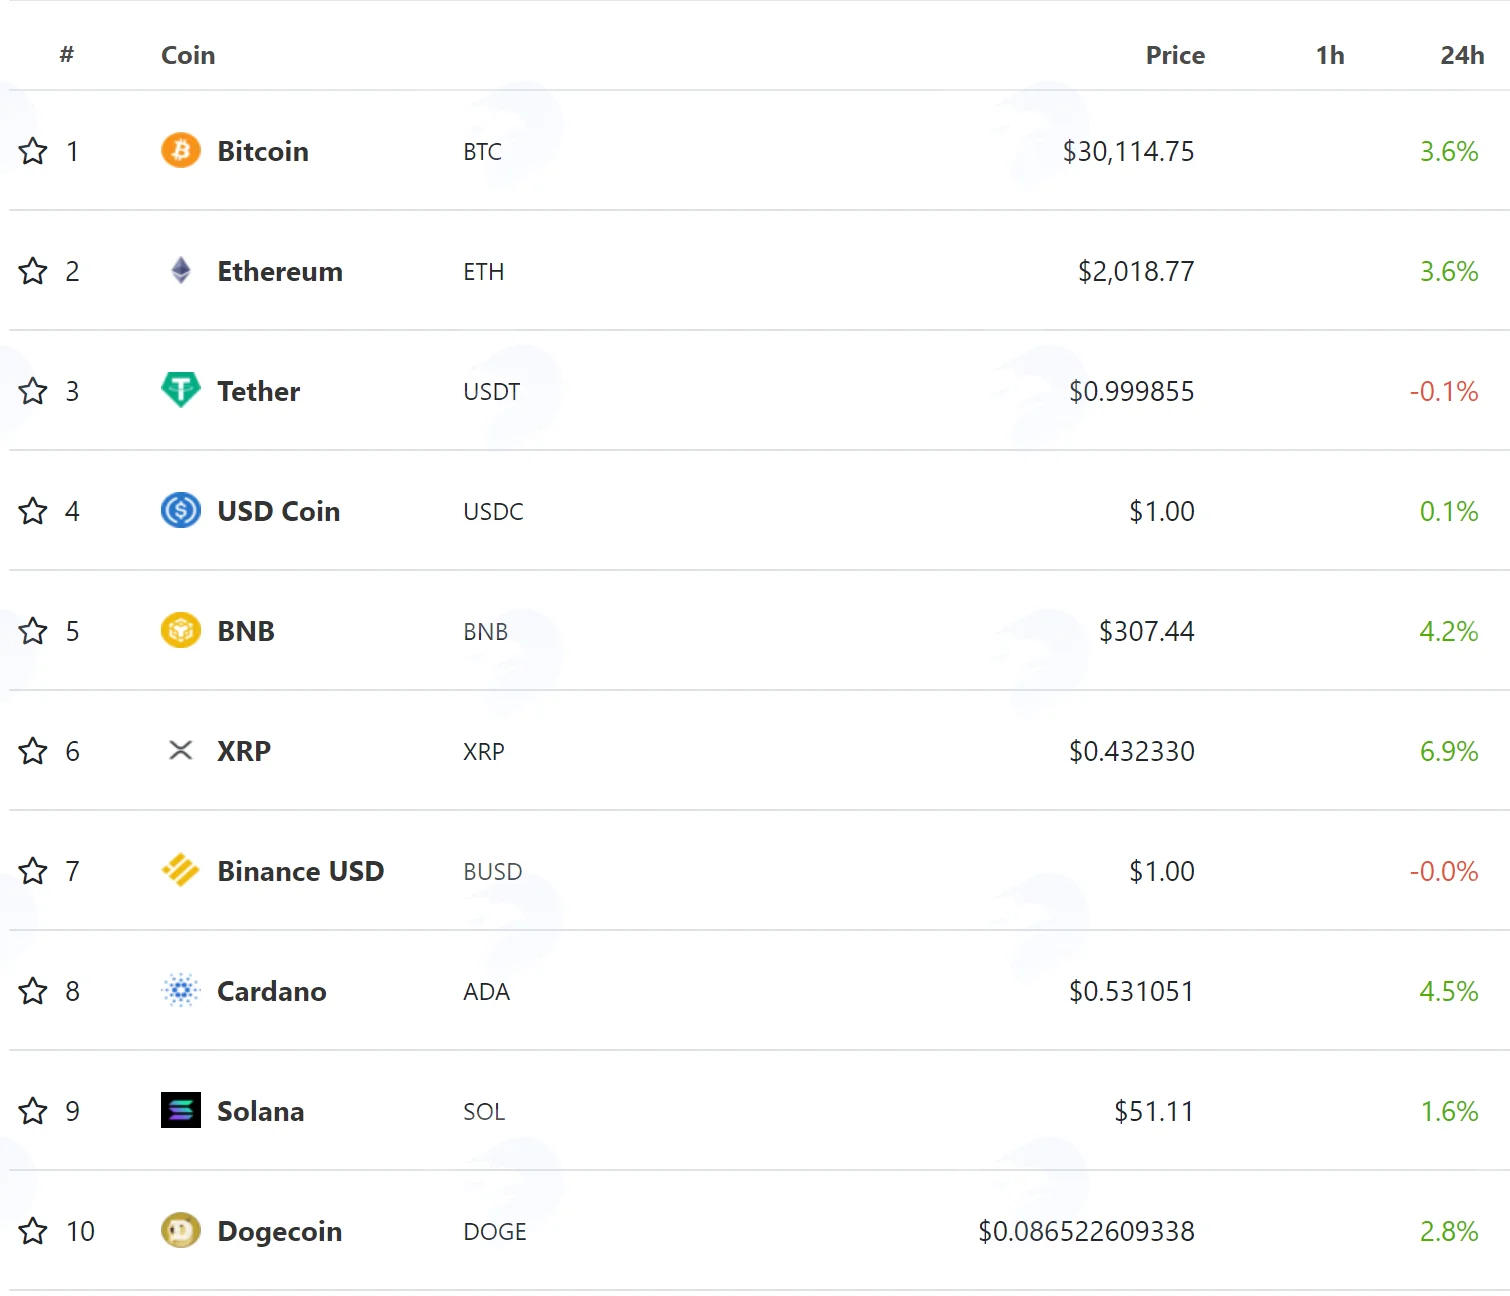
Task: Click the BNB yellow logo icon
Action: 181,630
